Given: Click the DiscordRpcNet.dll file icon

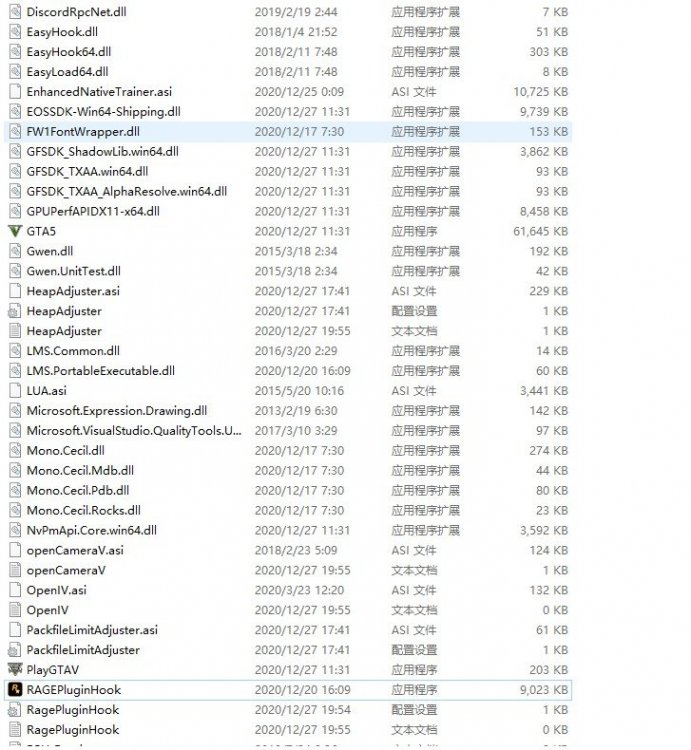Looking at the screenshot, I should (14, 12).
